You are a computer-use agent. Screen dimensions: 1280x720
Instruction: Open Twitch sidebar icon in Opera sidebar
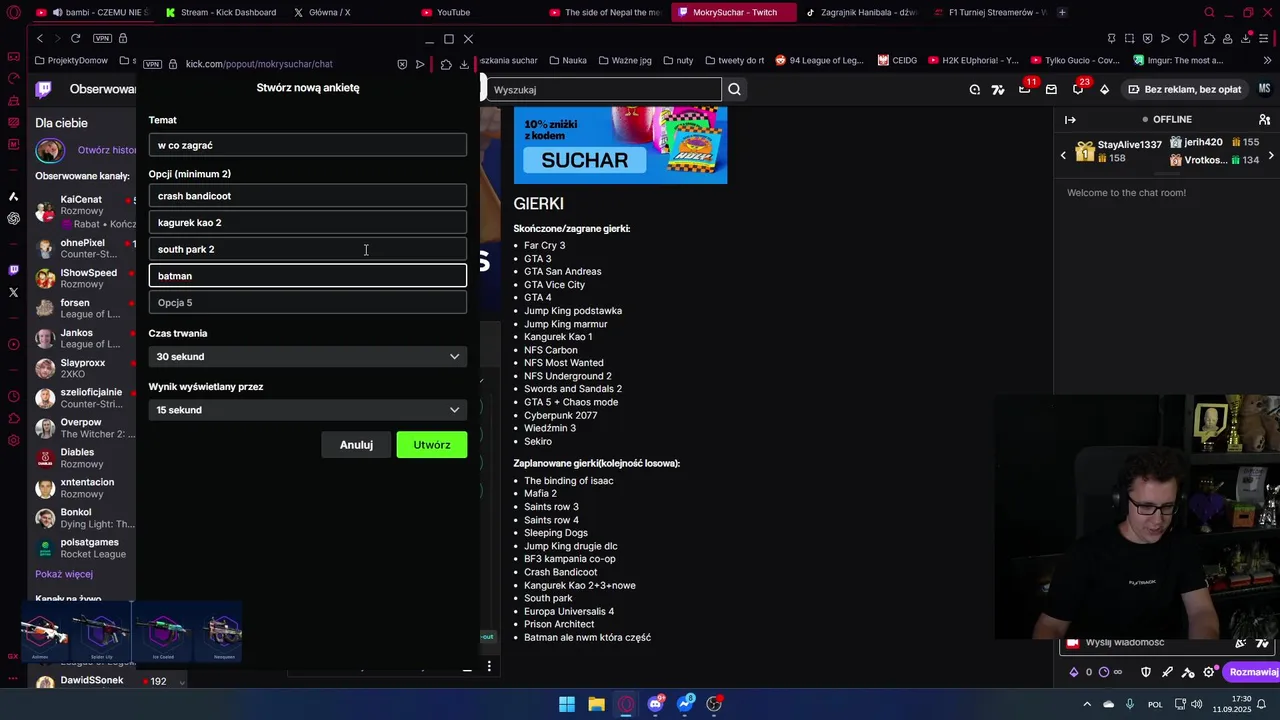pos(13,270)
